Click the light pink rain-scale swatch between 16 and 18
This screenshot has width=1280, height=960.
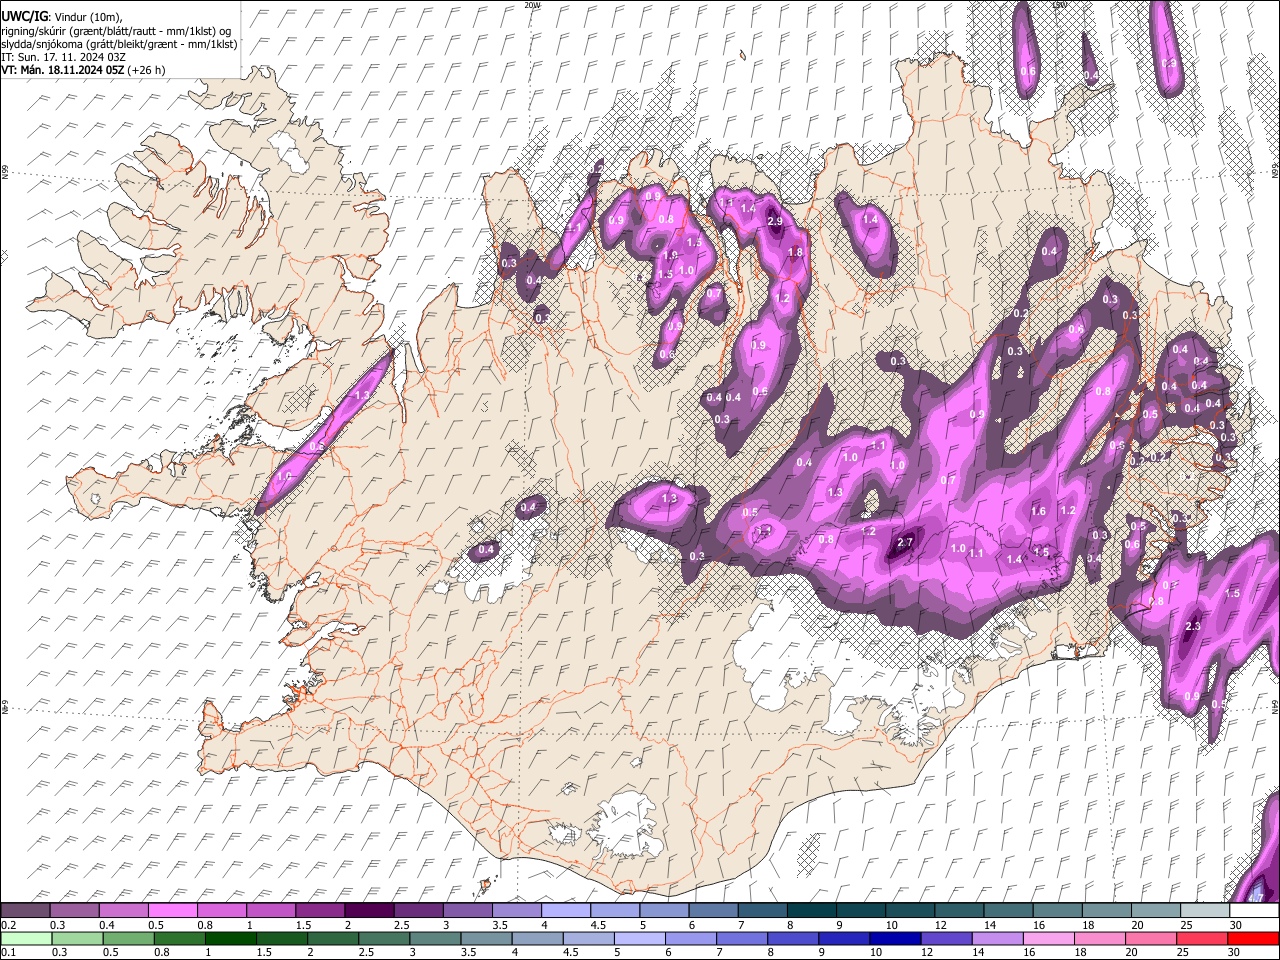point(1047,938)
